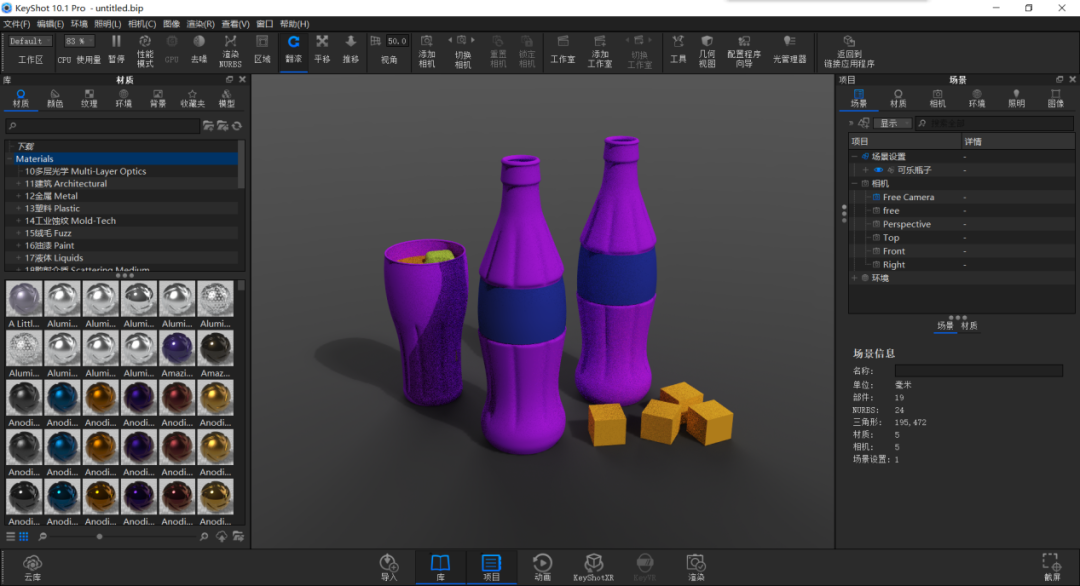This screenshot has height=586, width=1080.
Task: Click the thumbnail size slider in library
Action: pos(99,536)
